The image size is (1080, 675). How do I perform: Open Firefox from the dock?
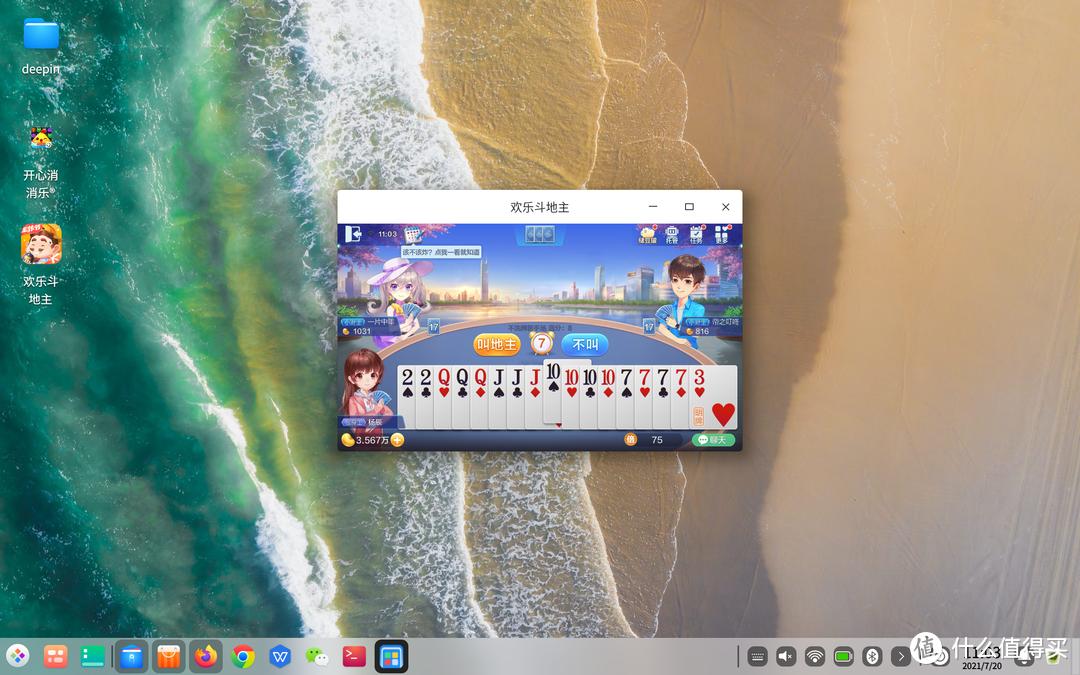pyautogui.click(x=205, y=656)
